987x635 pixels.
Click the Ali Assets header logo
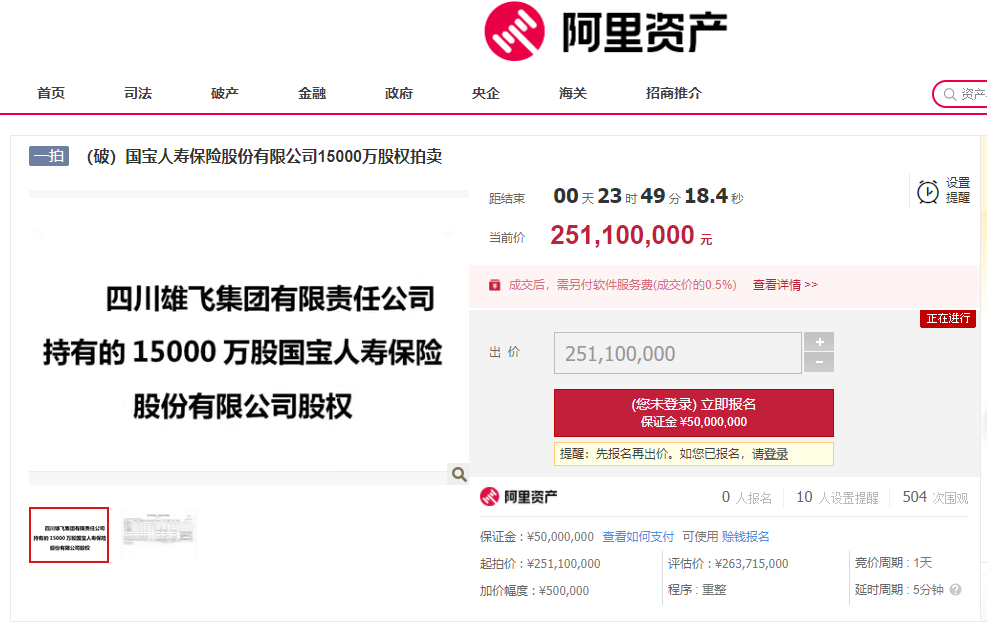coord(606,31)
